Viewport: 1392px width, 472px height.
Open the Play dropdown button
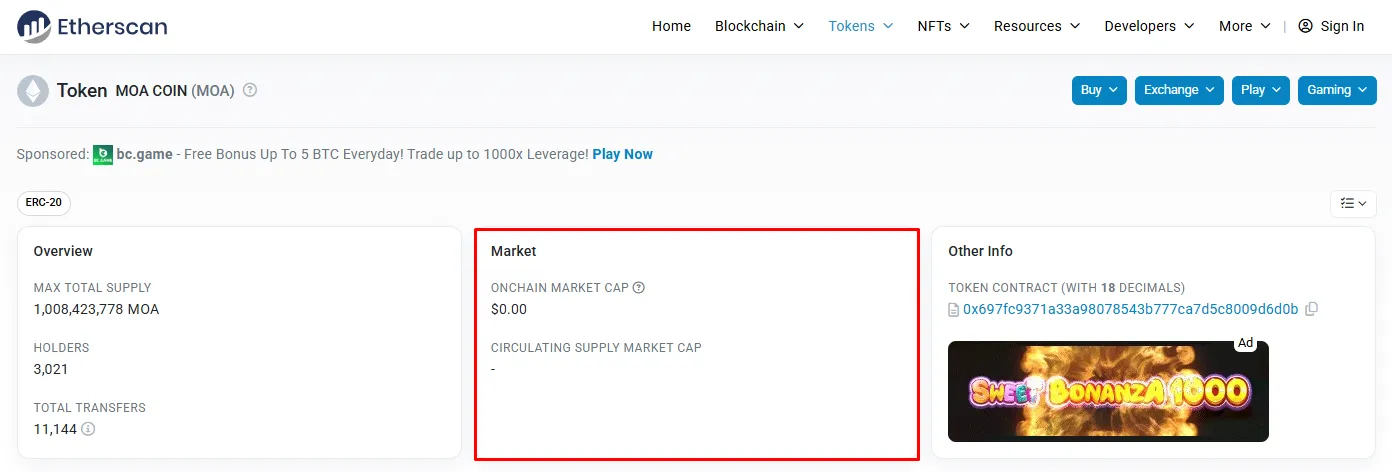pyautogui.click(x=1261, y=90)
